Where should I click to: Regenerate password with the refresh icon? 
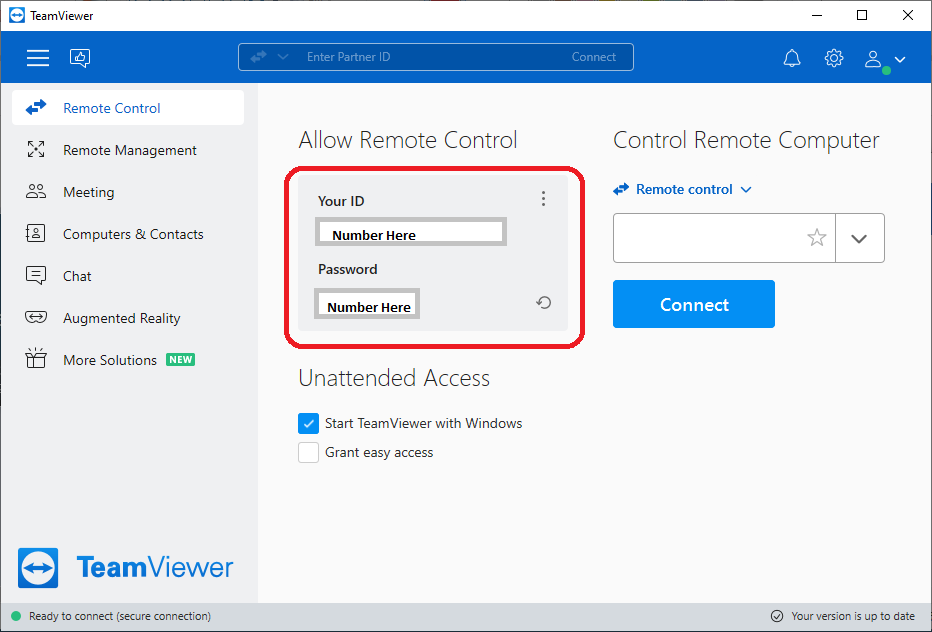(543, 303)
